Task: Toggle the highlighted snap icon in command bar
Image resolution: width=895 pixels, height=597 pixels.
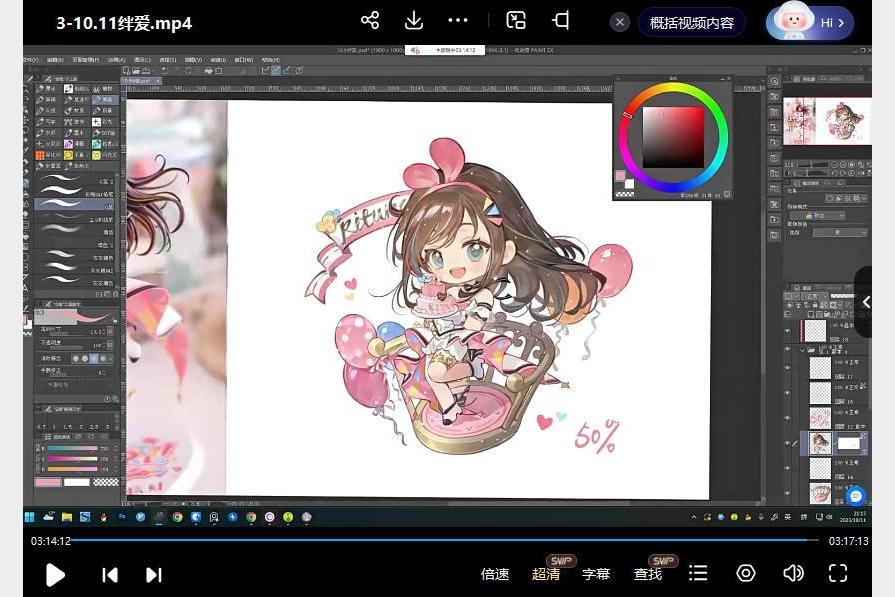Action: (276, 71)
